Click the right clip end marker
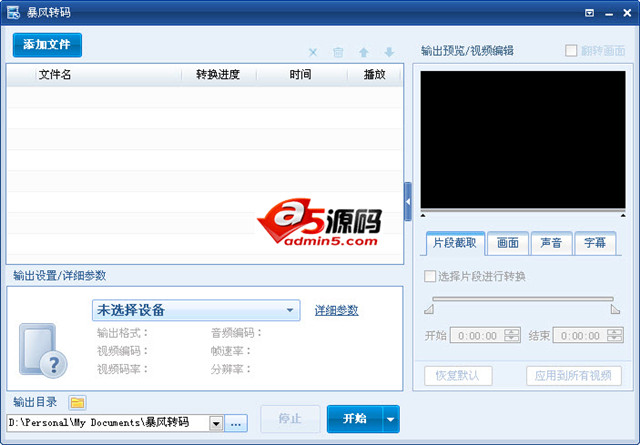The width and height of the screenshot is (640, 445). (615, 309)
